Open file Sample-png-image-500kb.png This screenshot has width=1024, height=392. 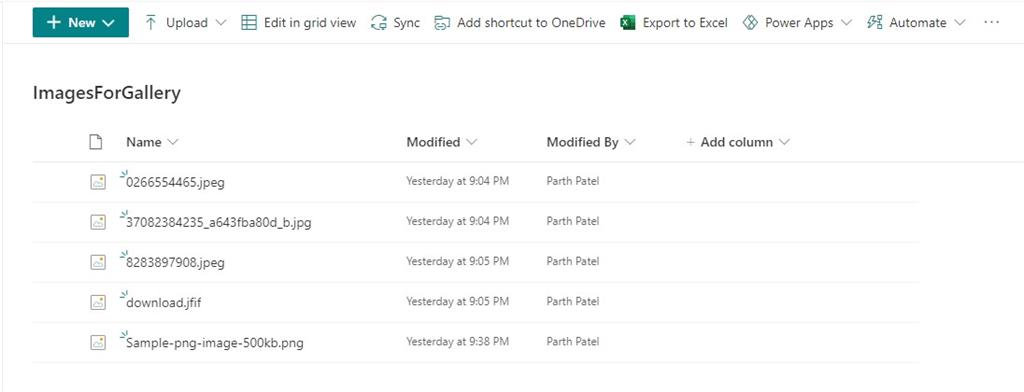pos(215,343)
